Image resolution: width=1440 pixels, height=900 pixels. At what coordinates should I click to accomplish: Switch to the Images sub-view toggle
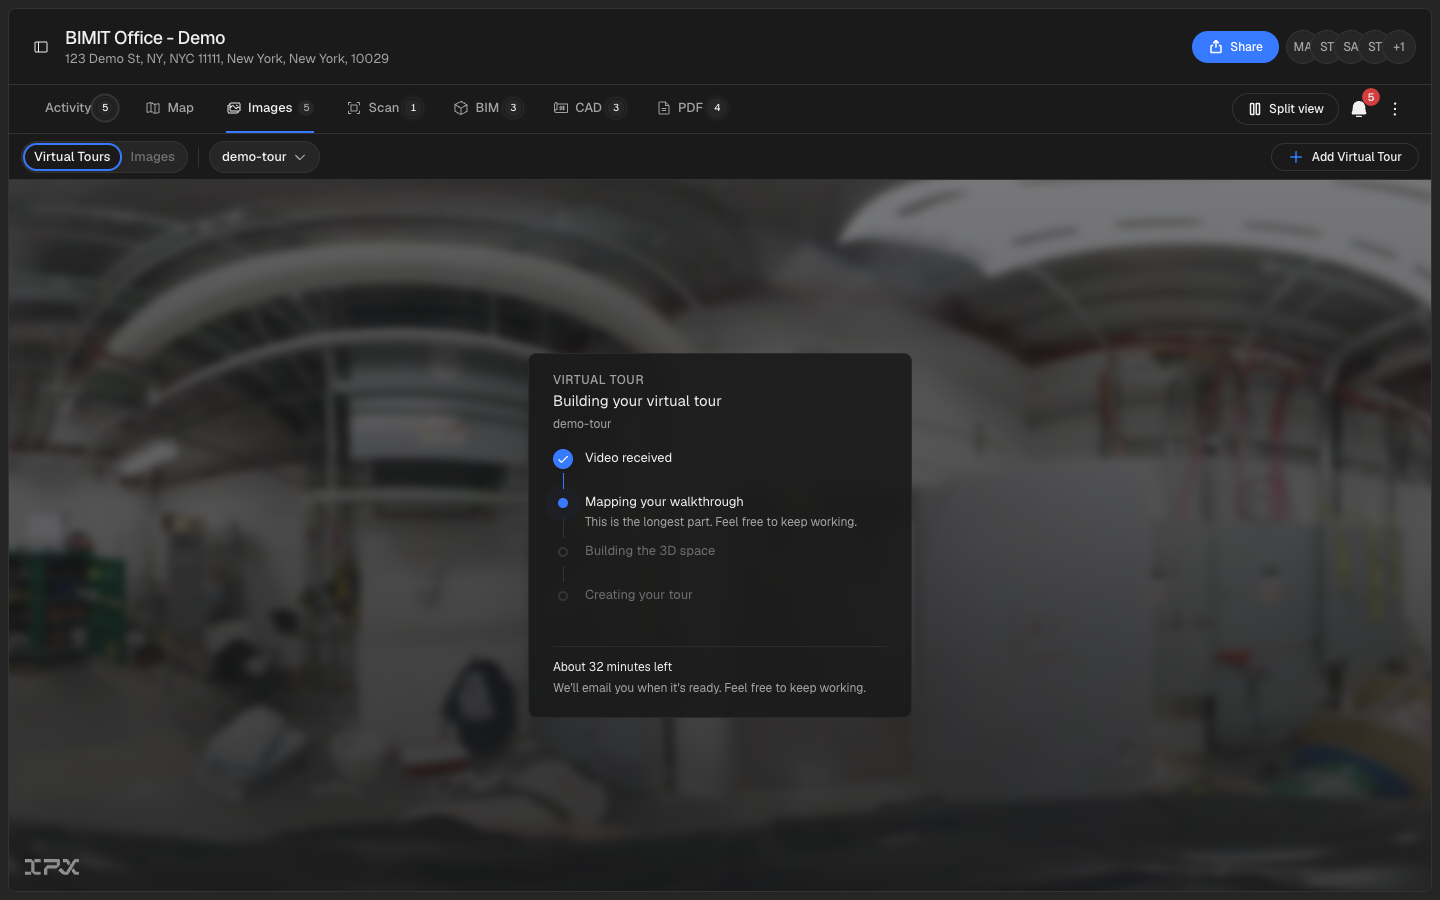[153, 157]
